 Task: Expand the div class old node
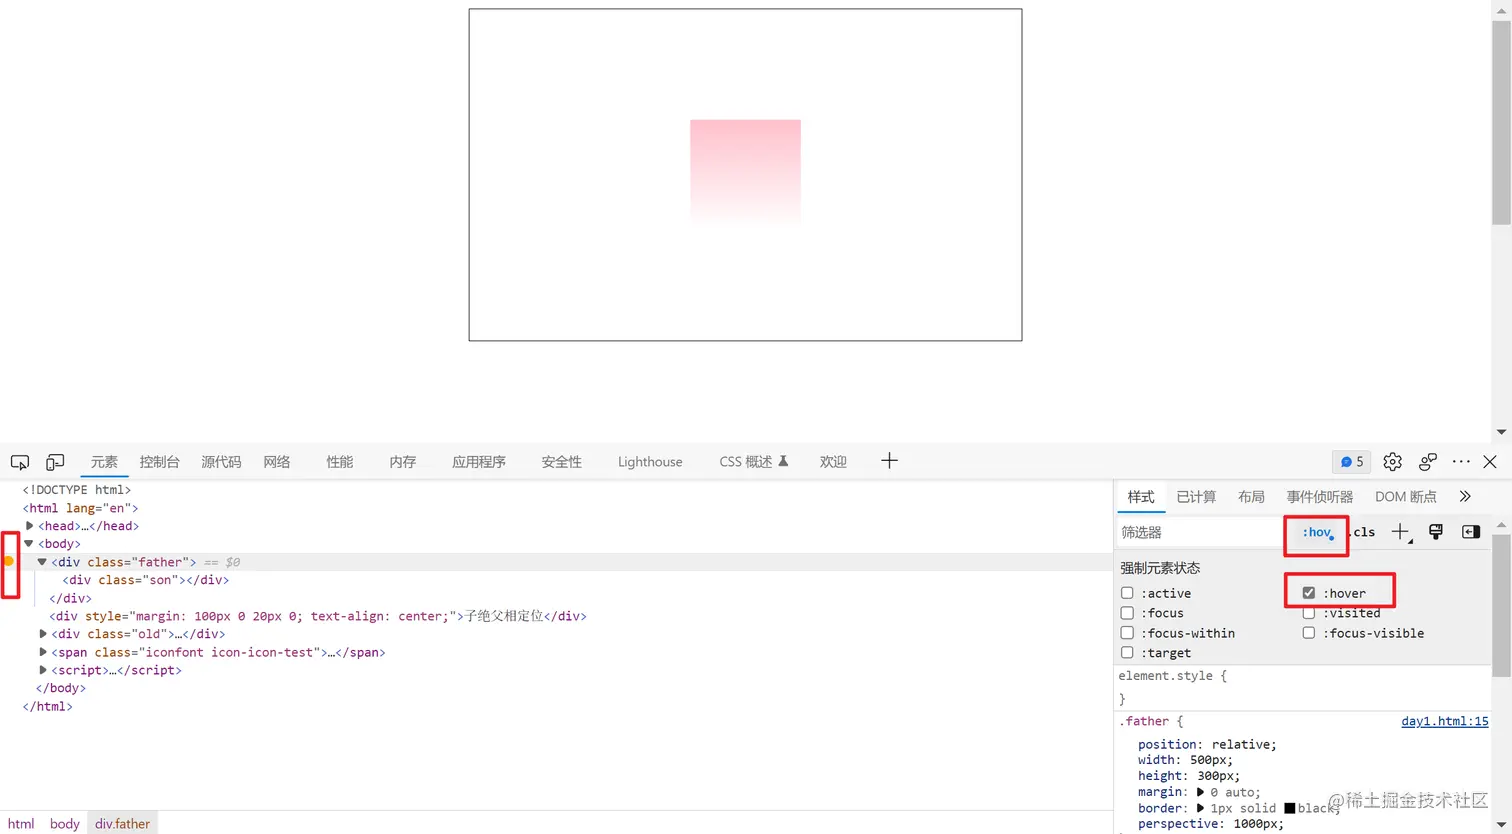(43, 634)
